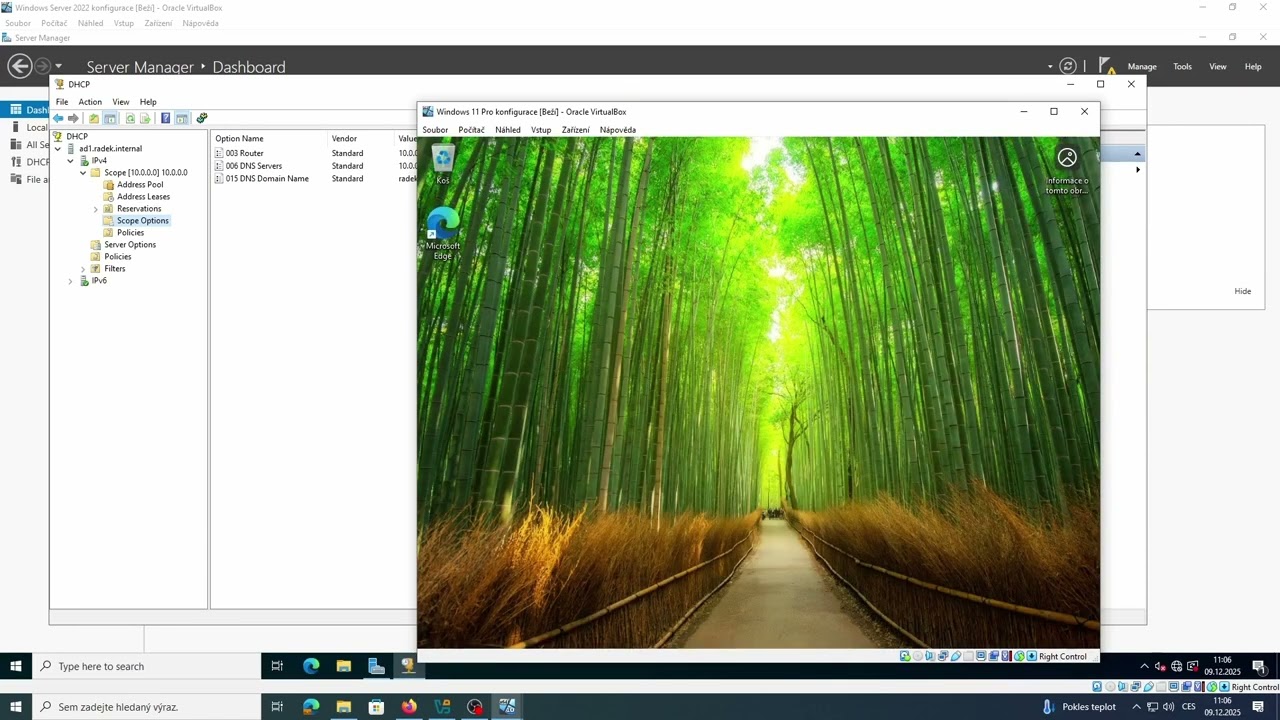This screenshot has width=1280, height=720.
Task: Click Export List icon in DHCP toolbar
Action: point(145,118)
